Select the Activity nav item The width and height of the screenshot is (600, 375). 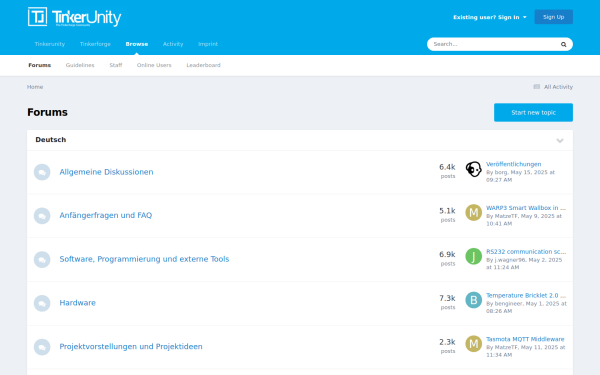[173, 44]
